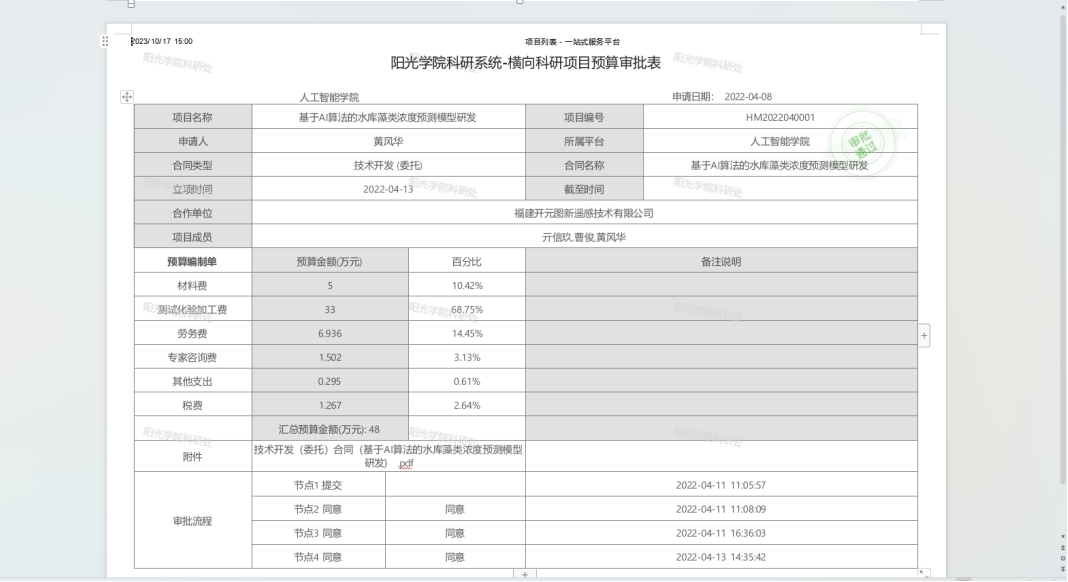Click the 专家咨询费 row label
This screenshot has height=582, width=1068.
click(193, 357)
